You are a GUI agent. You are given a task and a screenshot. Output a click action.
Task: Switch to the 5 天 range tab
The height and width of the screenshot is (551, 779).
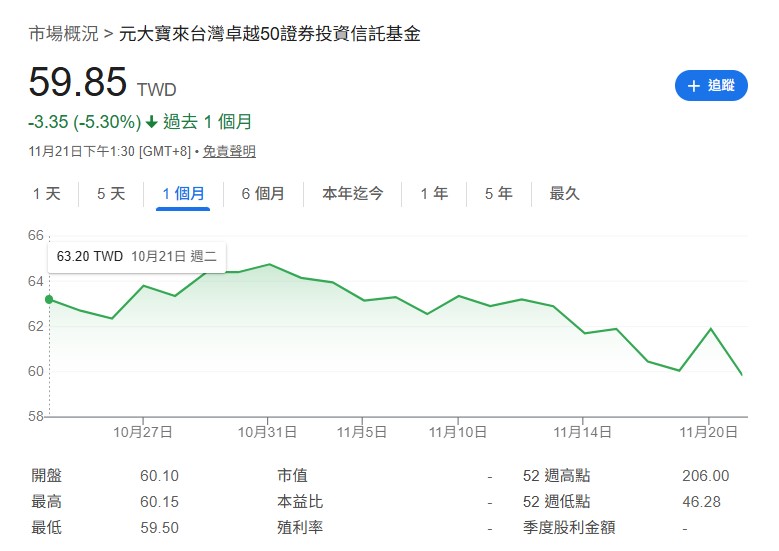tap(111, 193)
